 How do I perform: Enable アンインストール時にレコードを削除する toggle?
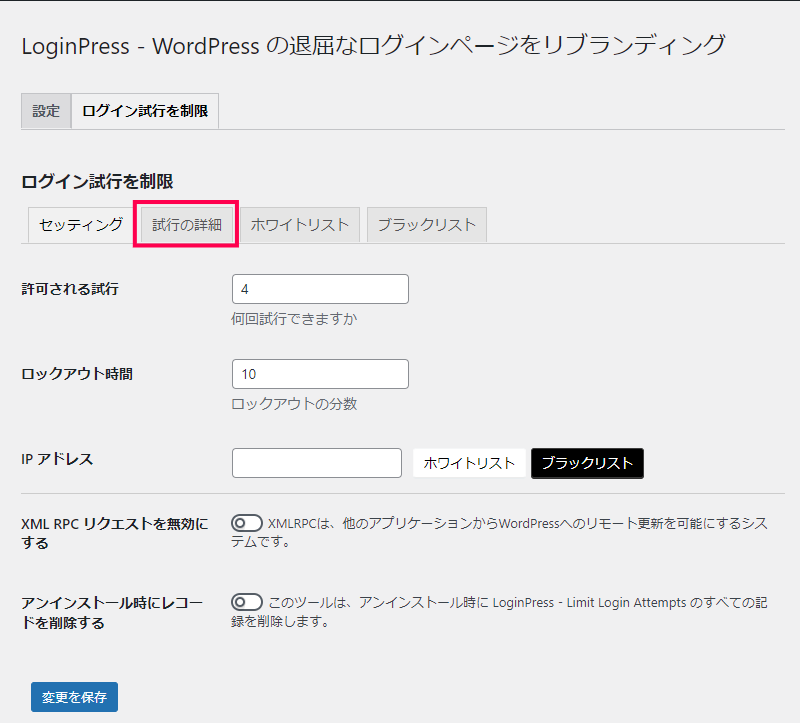pos(246,602)
